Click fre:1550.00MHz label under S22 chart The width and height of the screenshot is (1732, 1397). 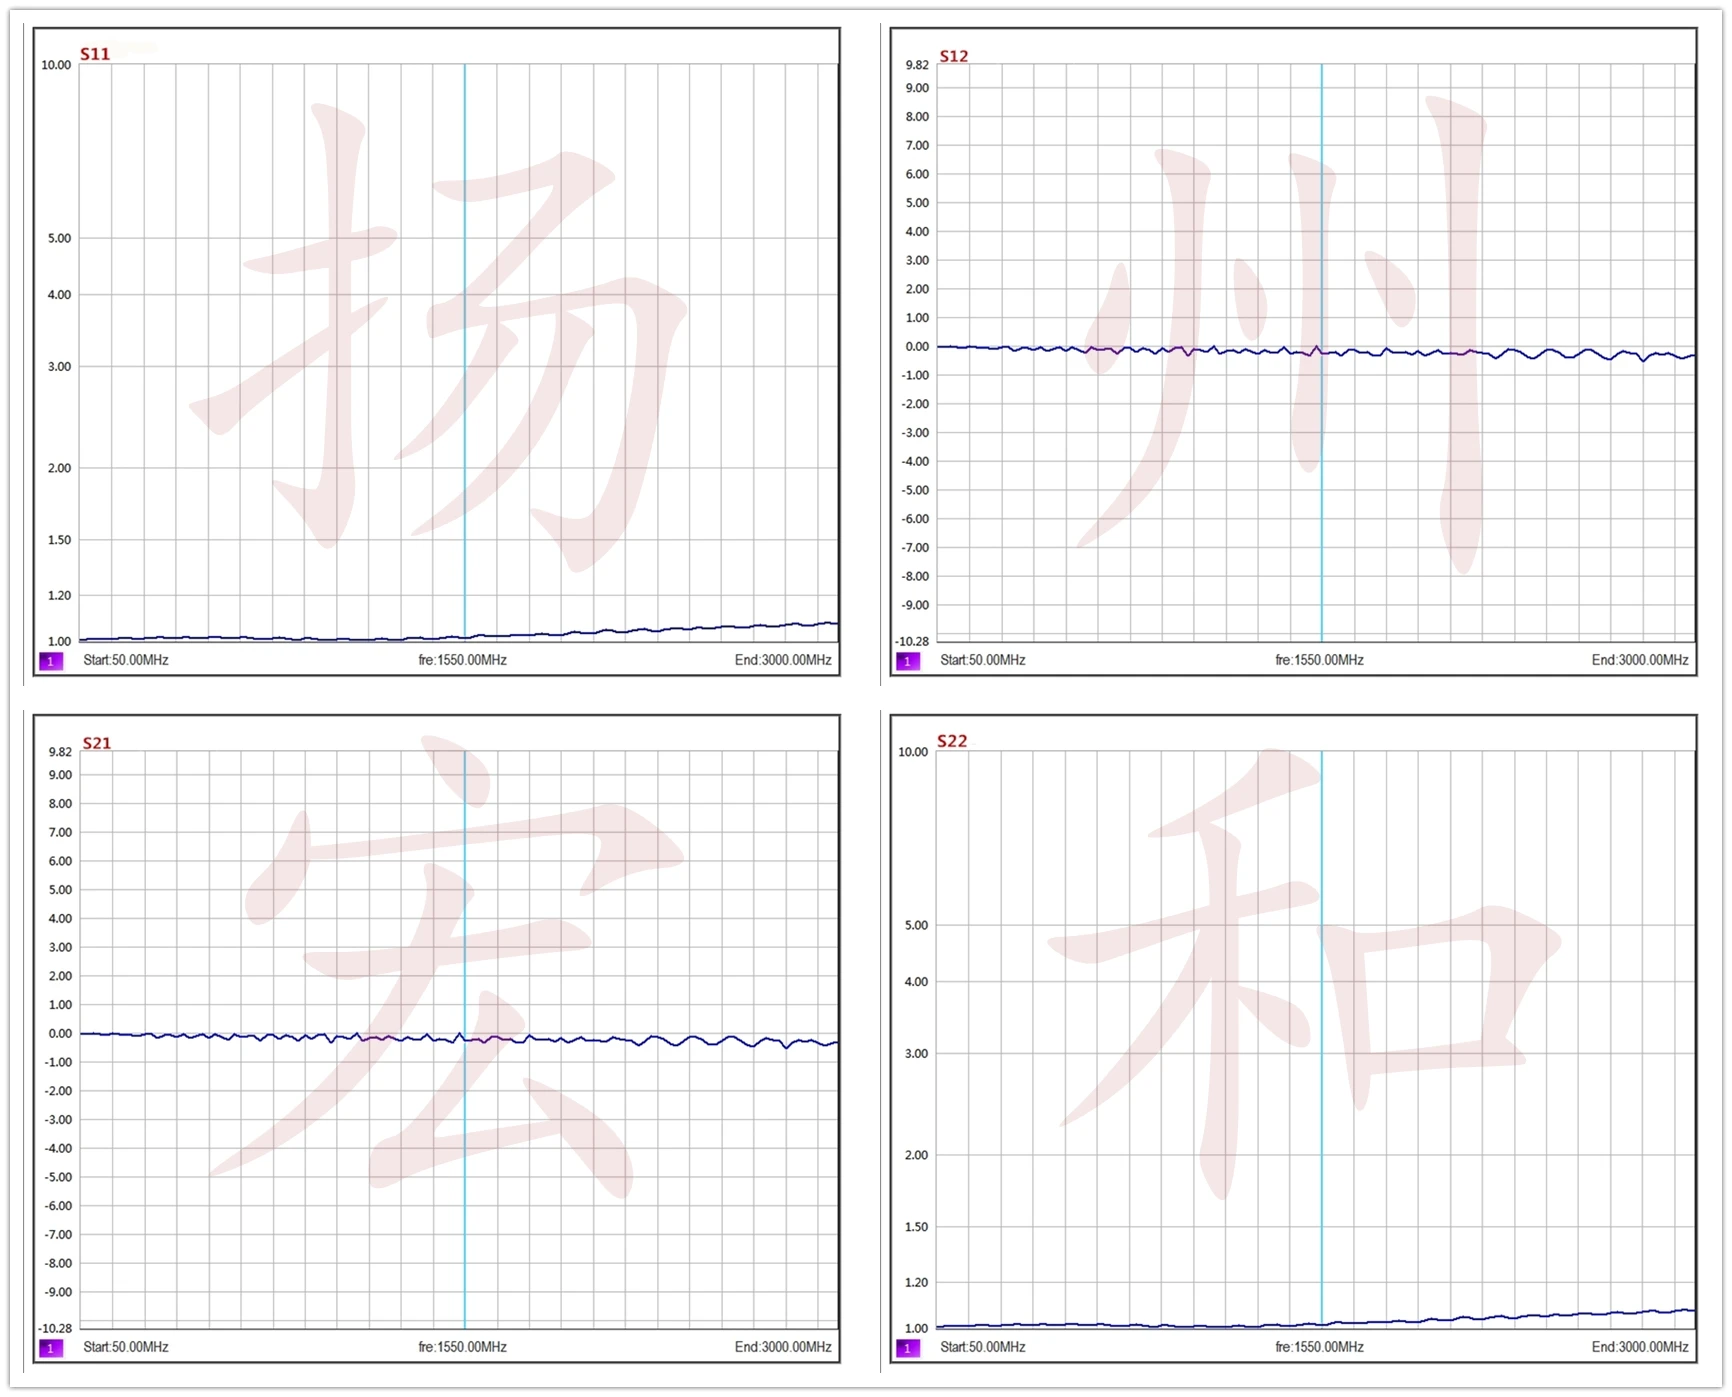(1320, 1347)
